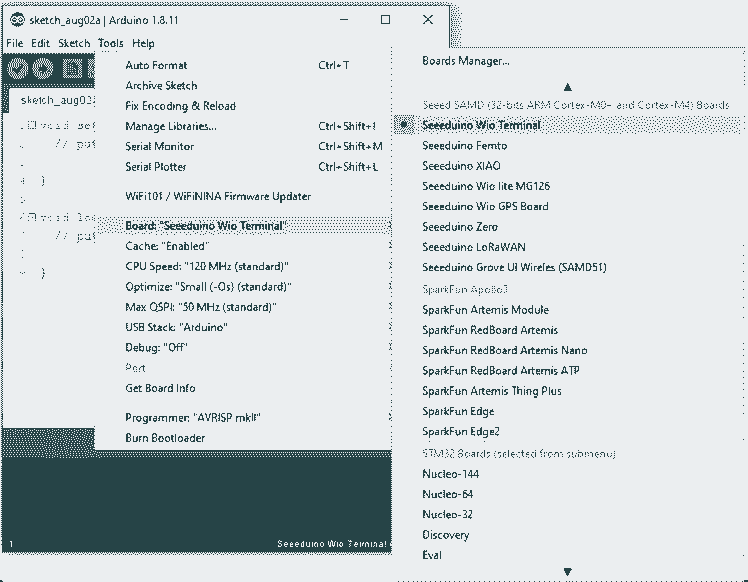748x582 pixels.
Task: Click the Tools menu header
Action: pos(111,43)
